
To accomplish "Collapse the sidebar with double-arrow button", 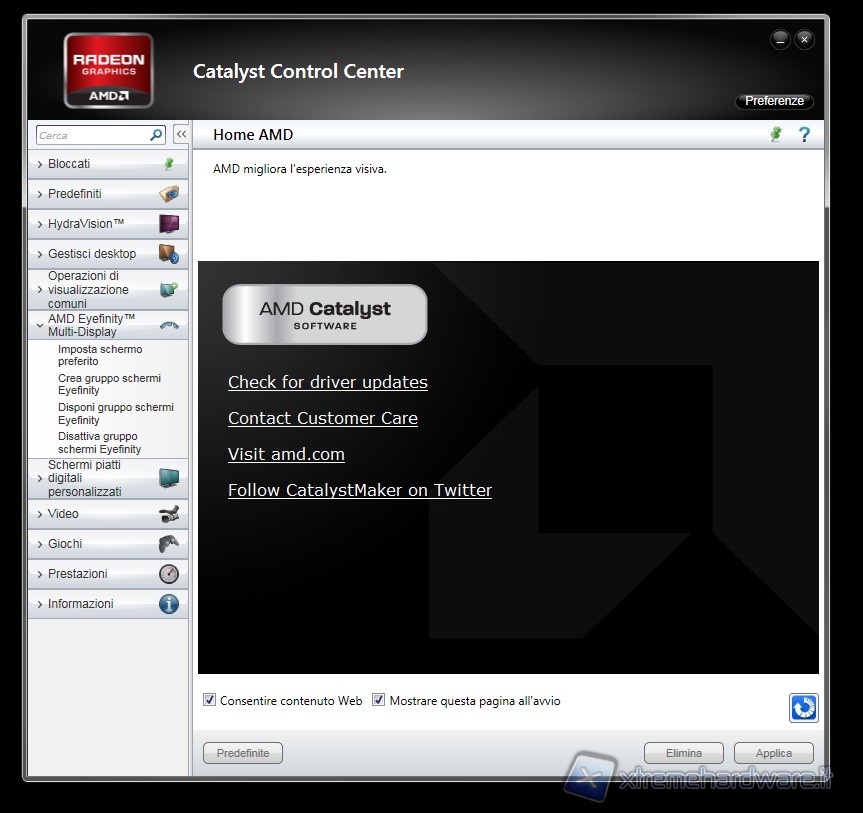I will [x=181, y=135].
